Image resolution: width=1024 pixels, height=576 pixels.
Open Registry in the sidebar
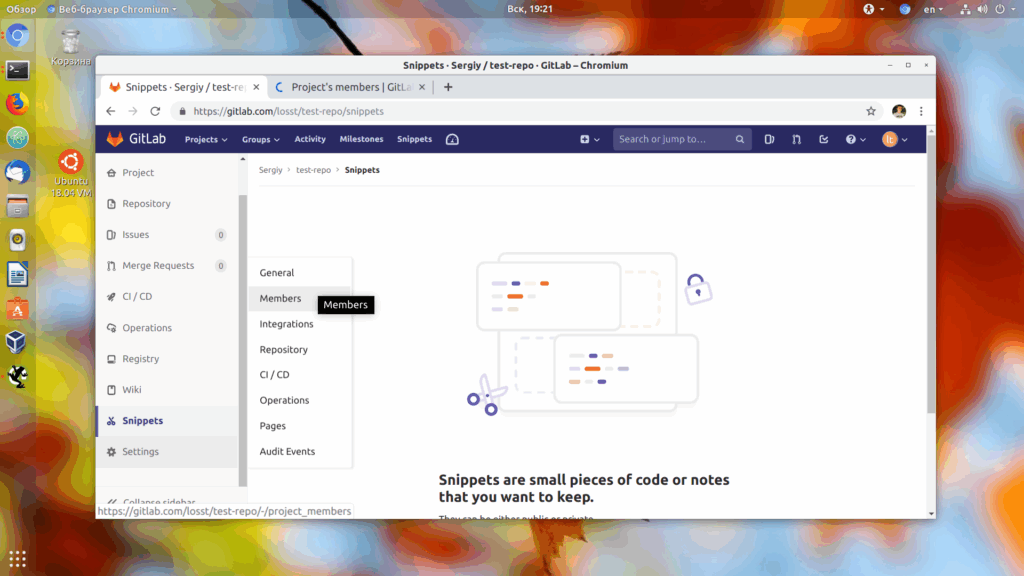(167, 359)
